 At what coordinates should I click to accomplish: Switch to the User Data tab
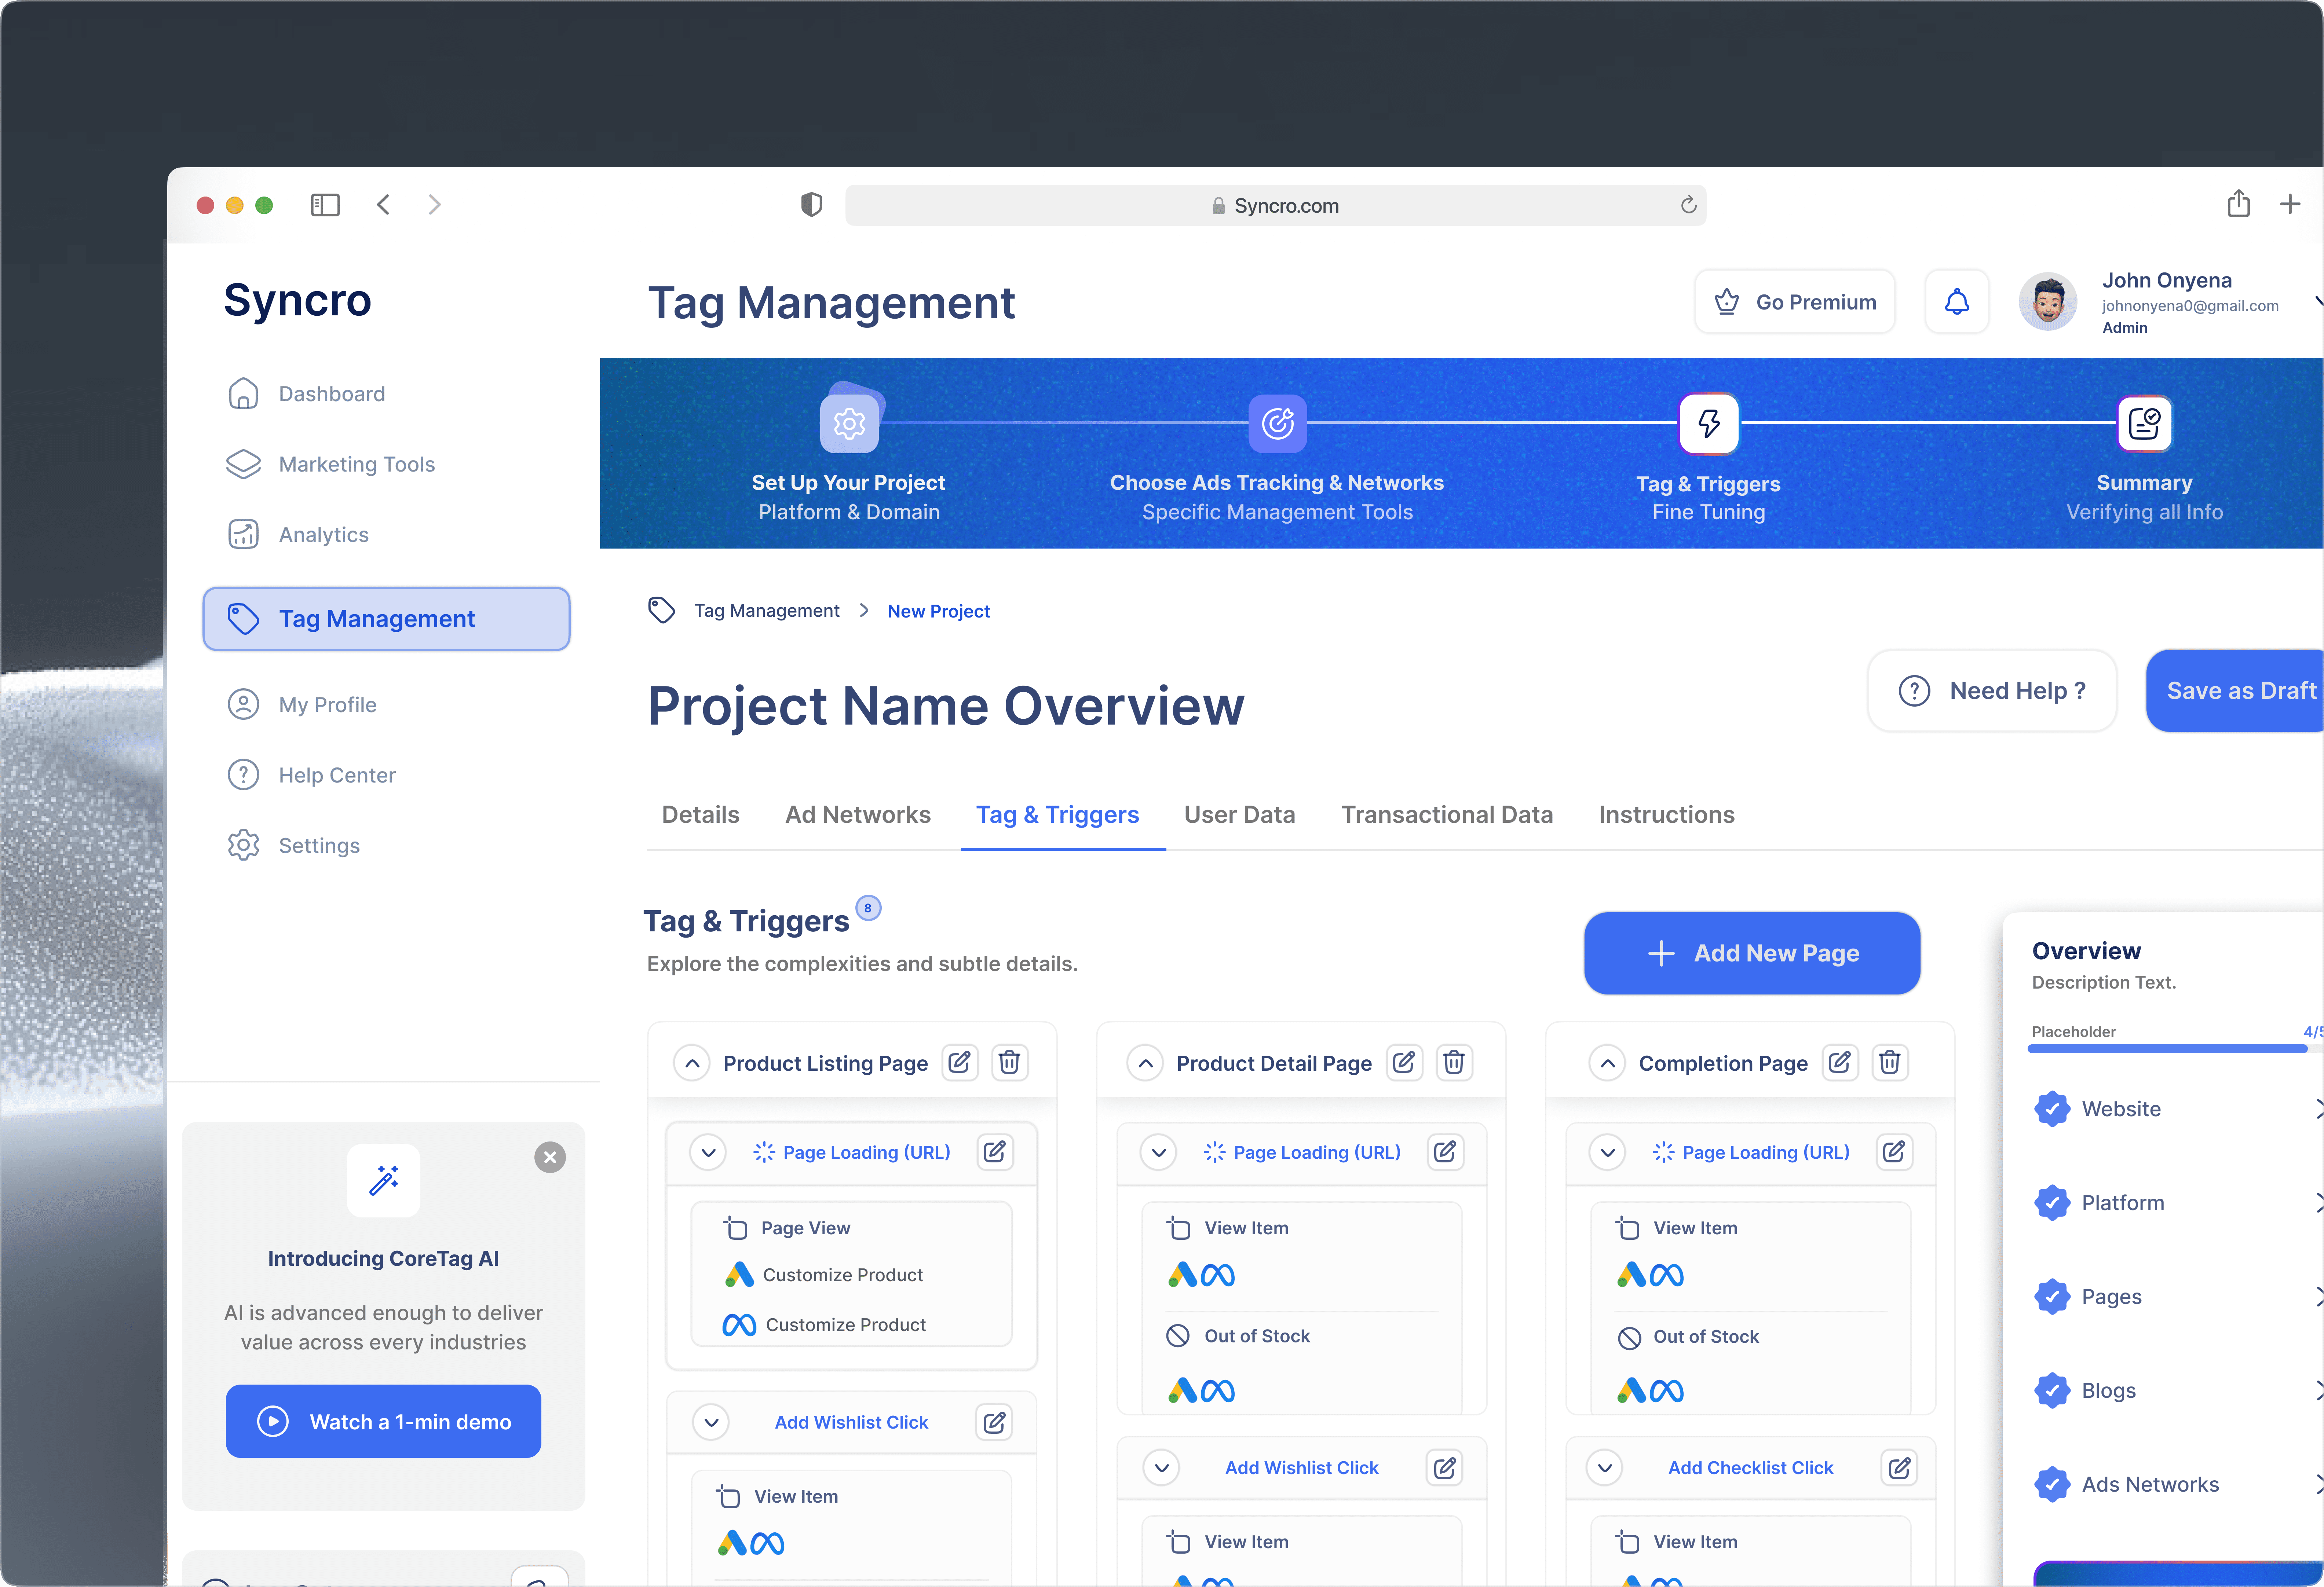click(x=1239, y=815)
